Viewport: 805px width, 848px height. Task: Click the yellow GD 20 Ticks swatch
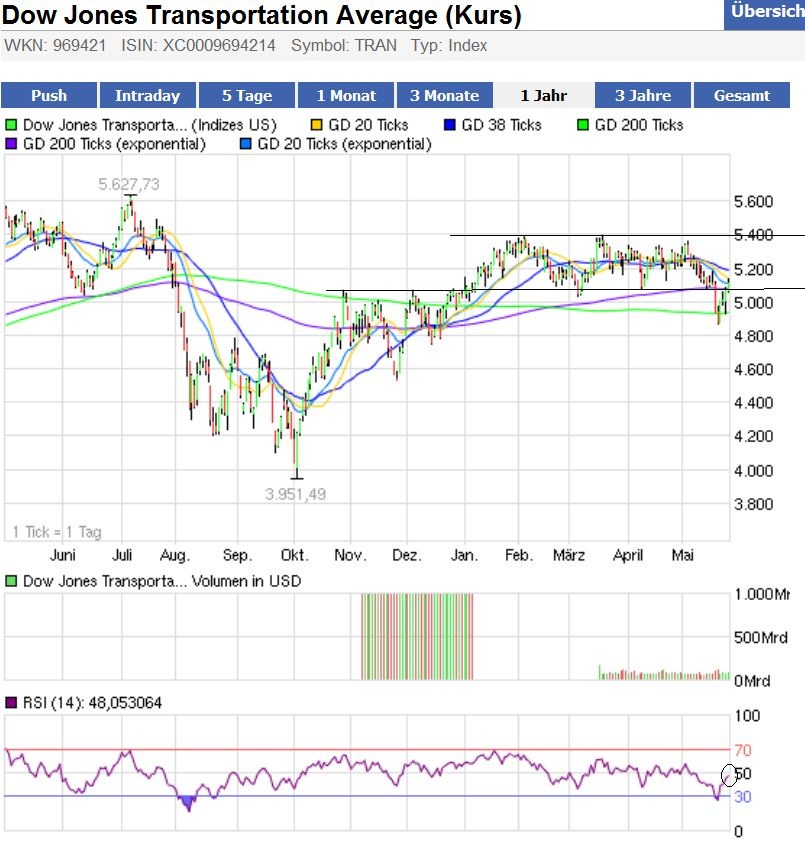tap(316, 125)
